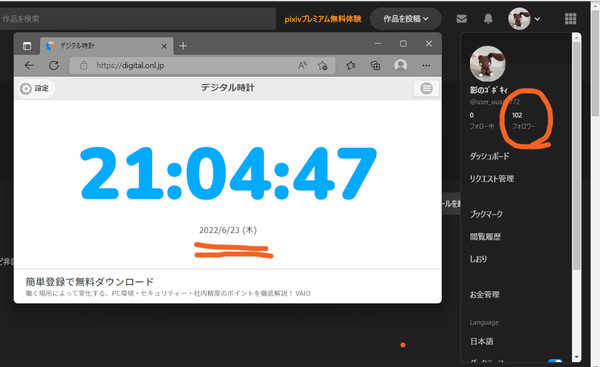Open Edge settings and more menu
This screenshot has height=367, width=600.
426,65
